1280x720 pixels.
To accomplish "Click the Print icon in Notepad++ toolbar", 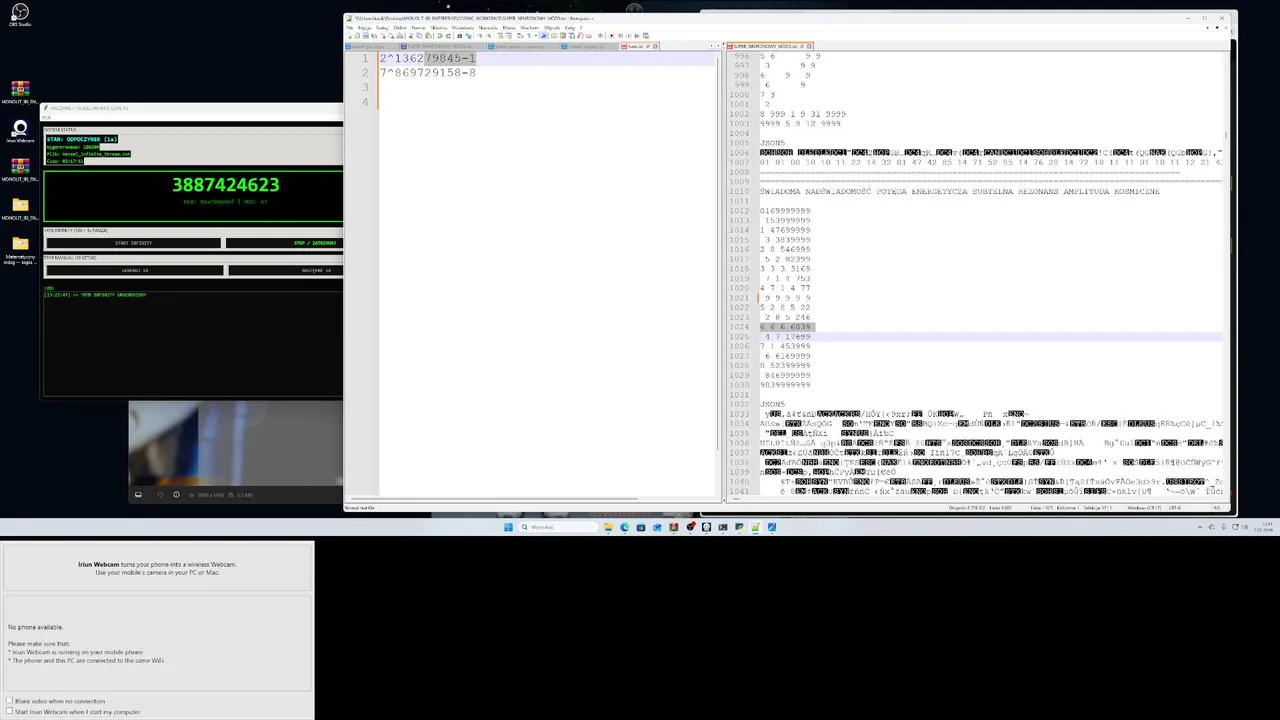I will point(400,36).
